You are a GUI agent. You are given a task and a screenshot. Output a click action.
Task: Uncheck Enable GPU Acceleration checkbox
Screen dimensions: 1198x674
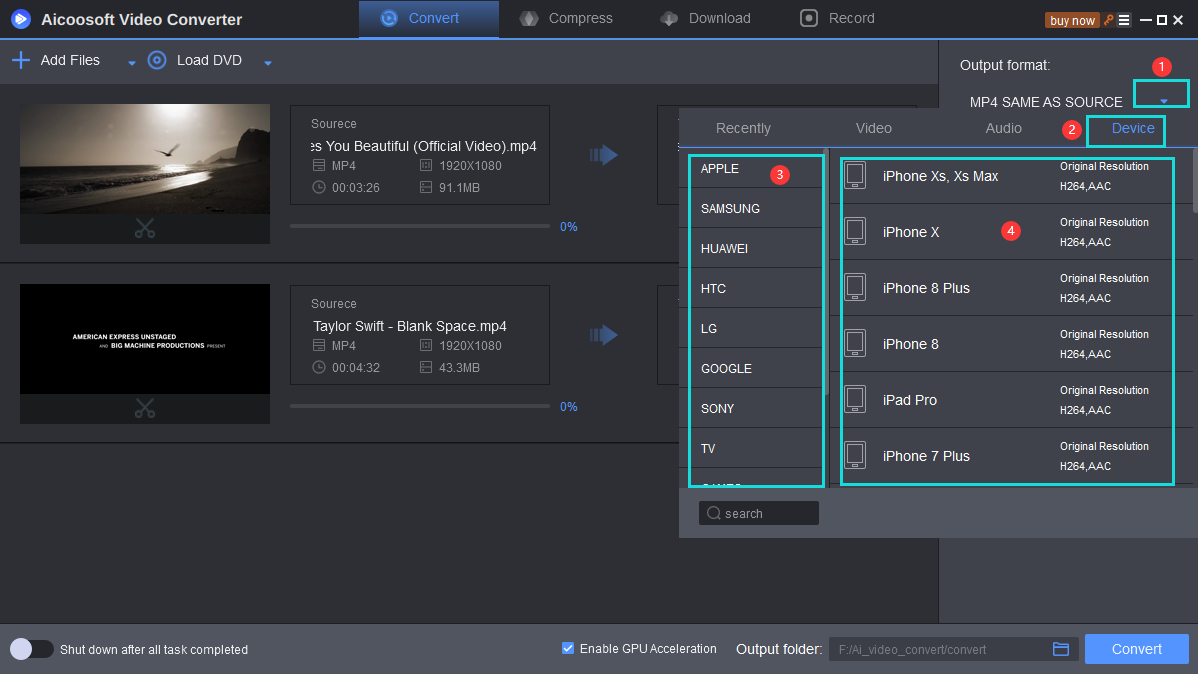coord(568,648)
